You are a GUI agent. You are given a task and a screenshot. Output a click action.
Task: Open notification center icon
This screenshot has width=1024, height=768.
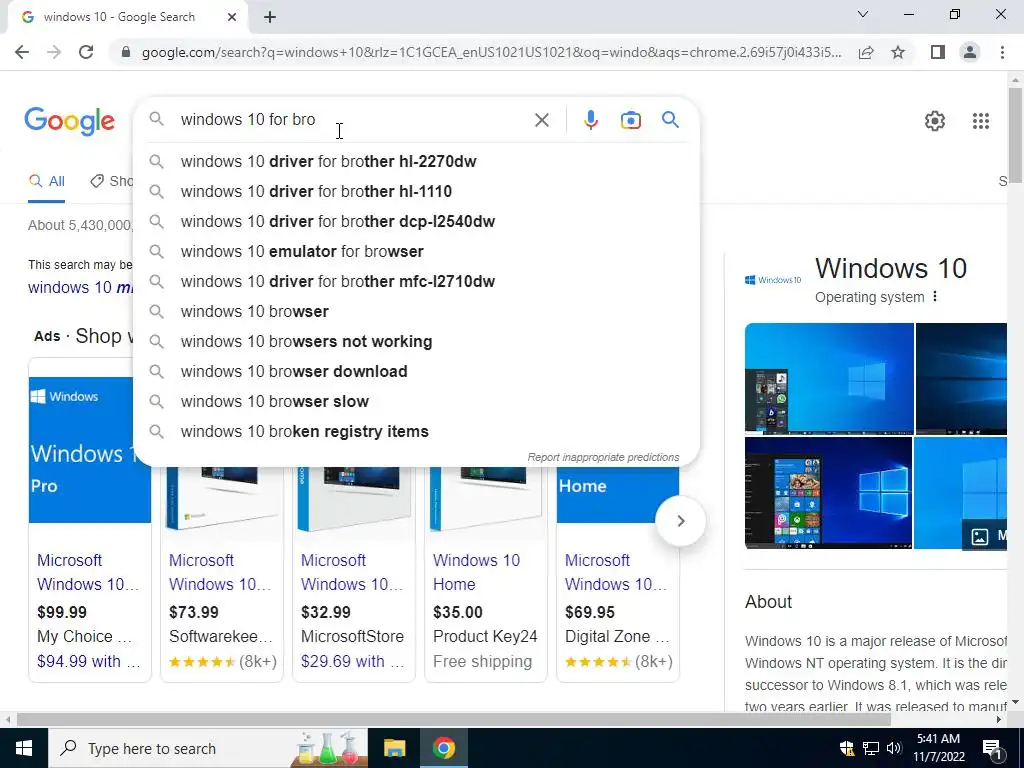point(992,748)
